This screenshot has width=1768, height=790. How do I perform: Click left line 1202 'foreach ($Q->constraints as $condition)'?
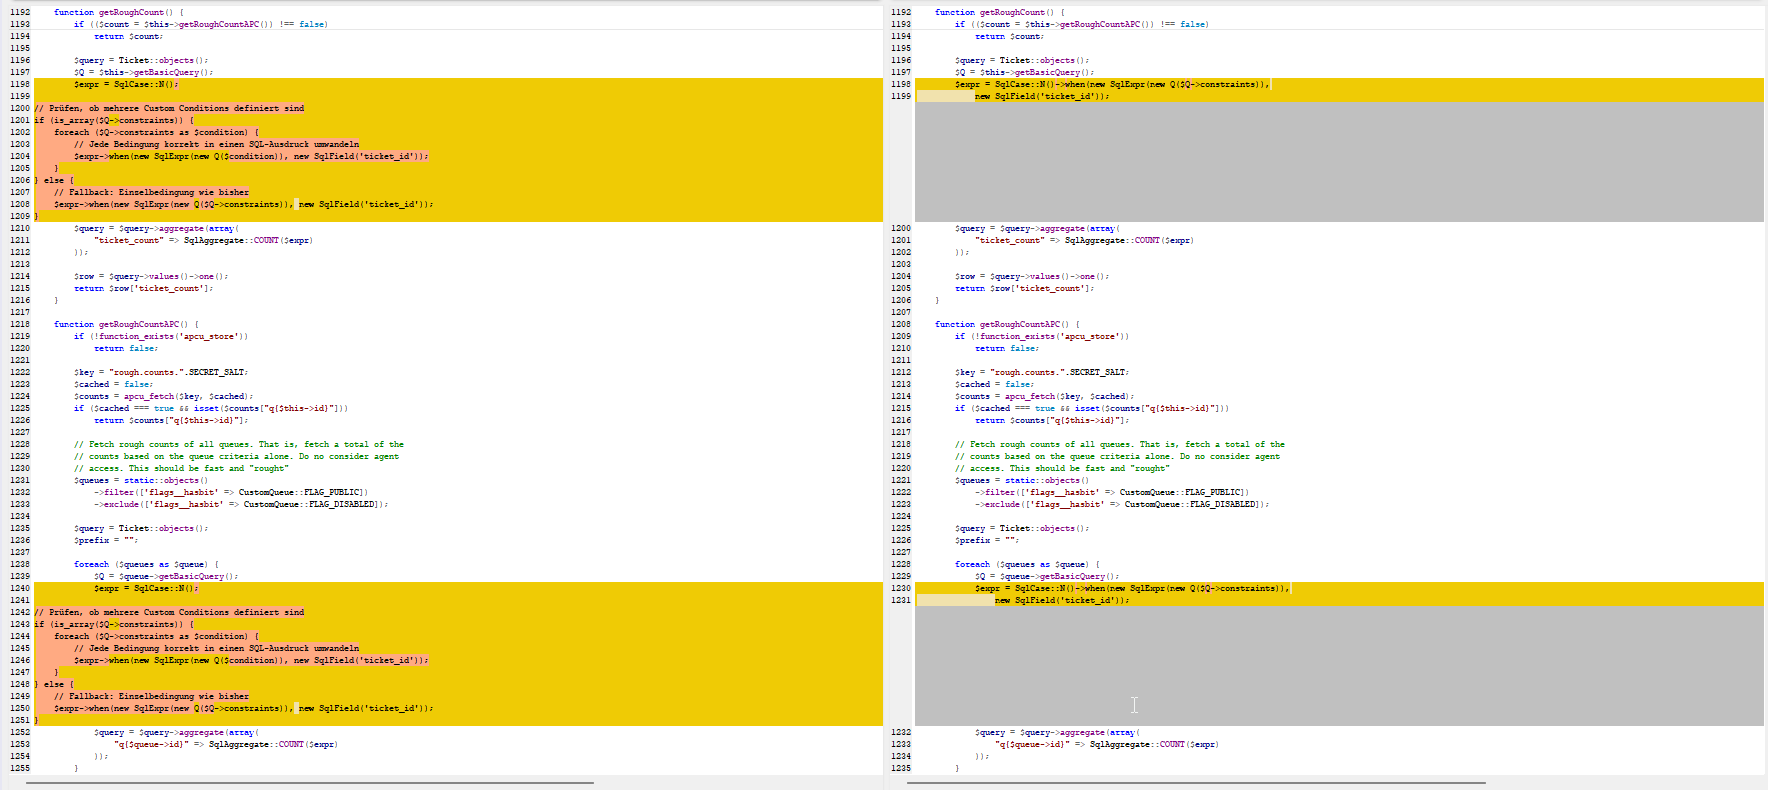point(156,132)
